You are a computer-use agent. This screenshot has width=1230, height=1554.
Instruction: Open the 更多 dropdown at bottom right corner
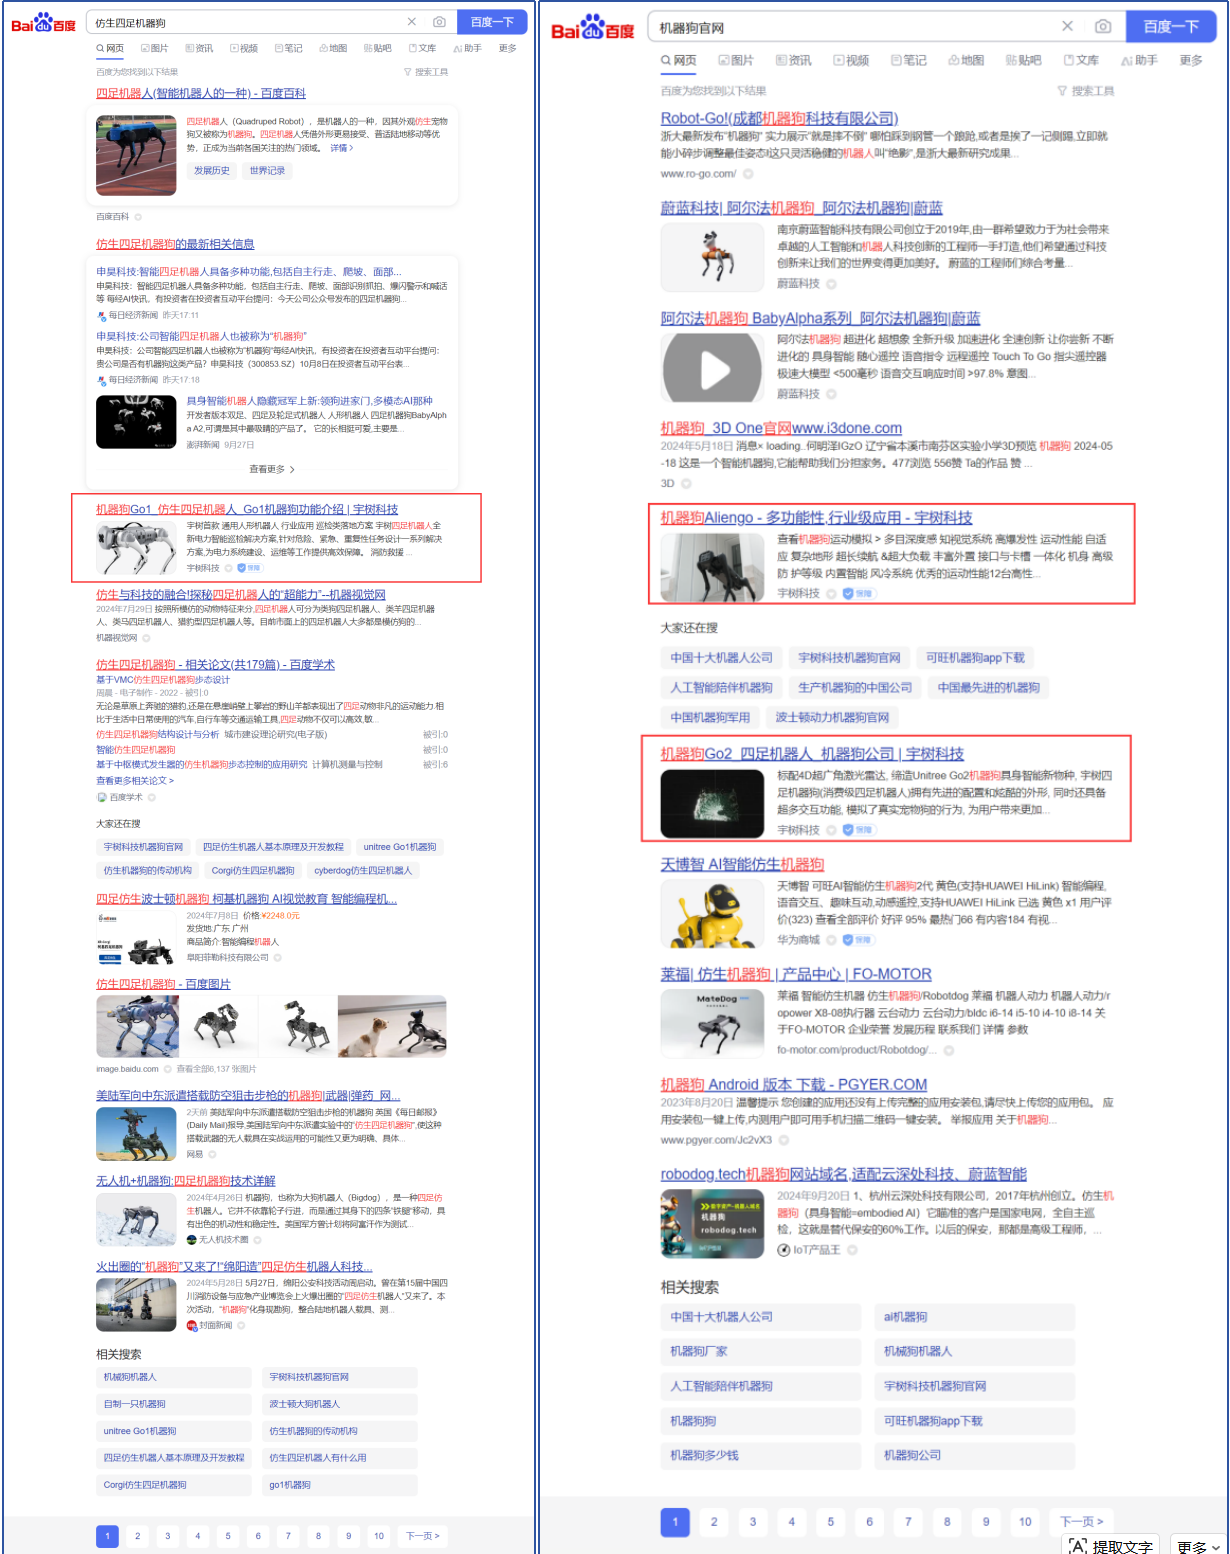[x=1198, y=1546]
